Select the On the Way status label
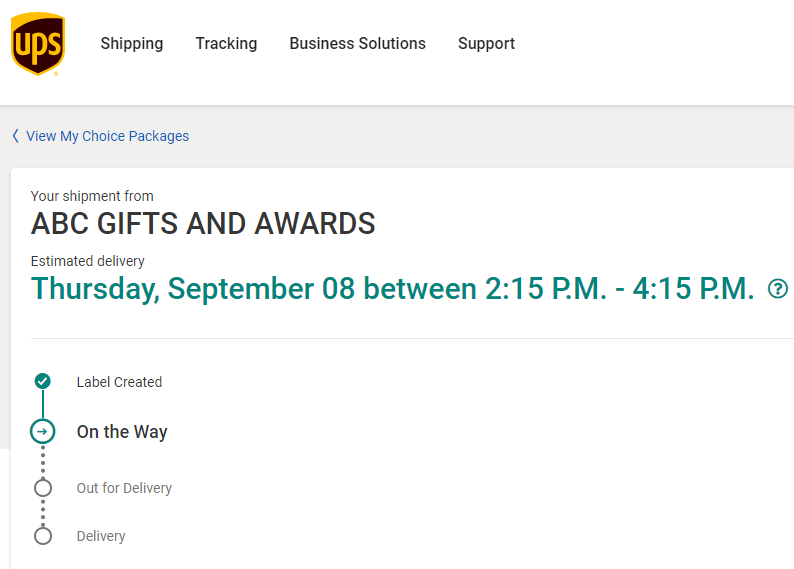Screen dimensions: 794x569 point(122,432)
